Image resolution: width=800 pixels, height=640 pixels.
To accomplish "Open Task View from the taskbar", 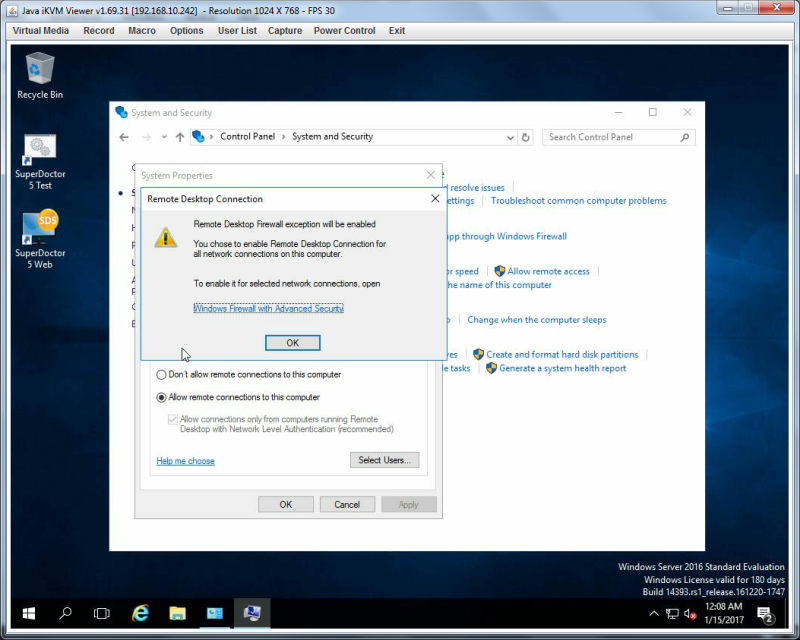I will pos(102,613).
